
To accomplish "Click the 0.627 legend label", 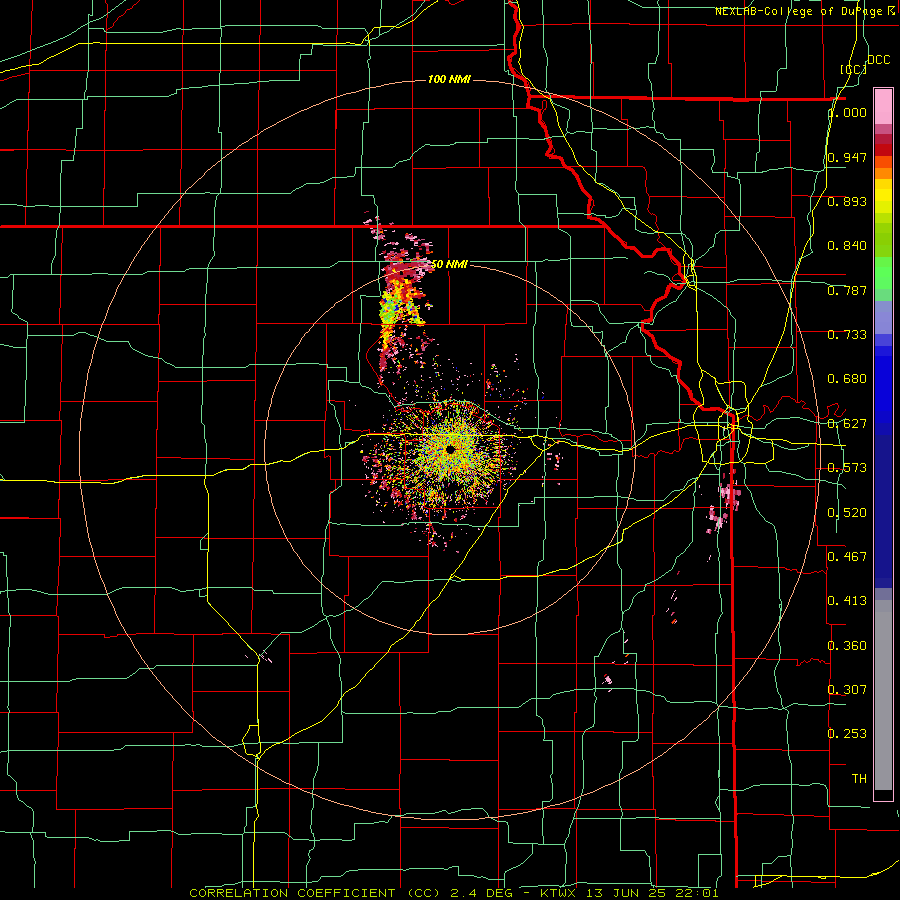I will click(847, 424).
